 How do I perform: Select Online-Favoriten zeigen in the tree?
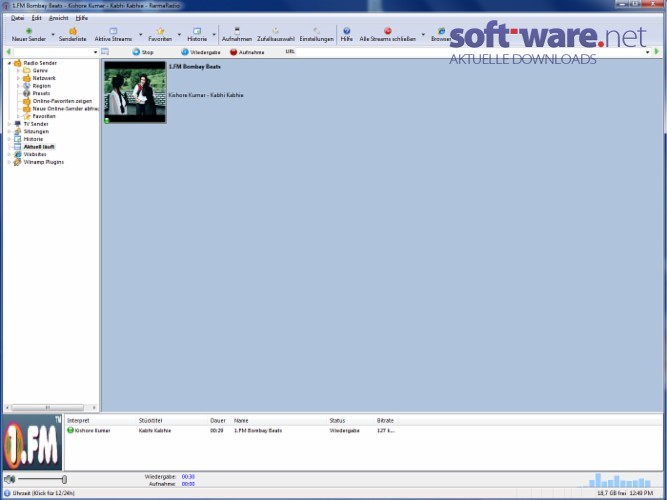point(62,101)
